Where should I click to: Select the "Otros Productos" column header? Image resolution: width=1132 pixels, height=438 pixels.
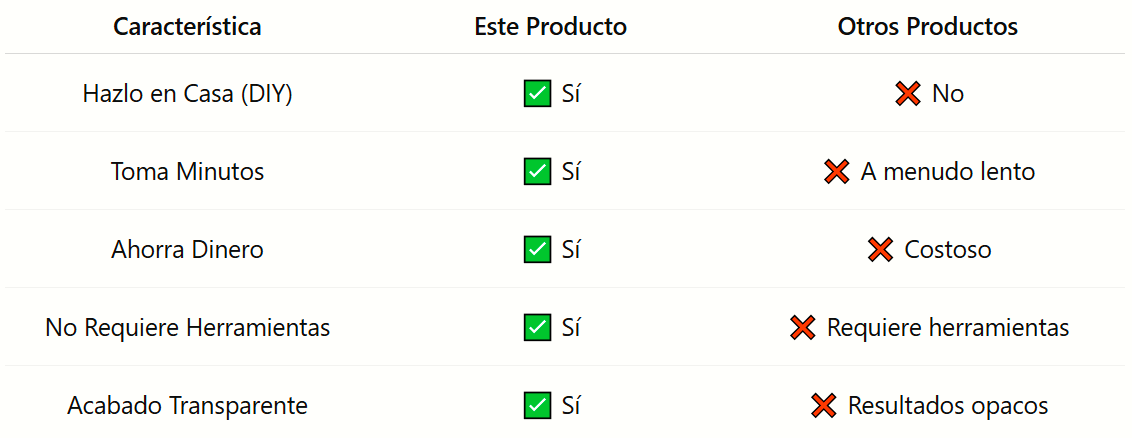(x=928, y=27)
